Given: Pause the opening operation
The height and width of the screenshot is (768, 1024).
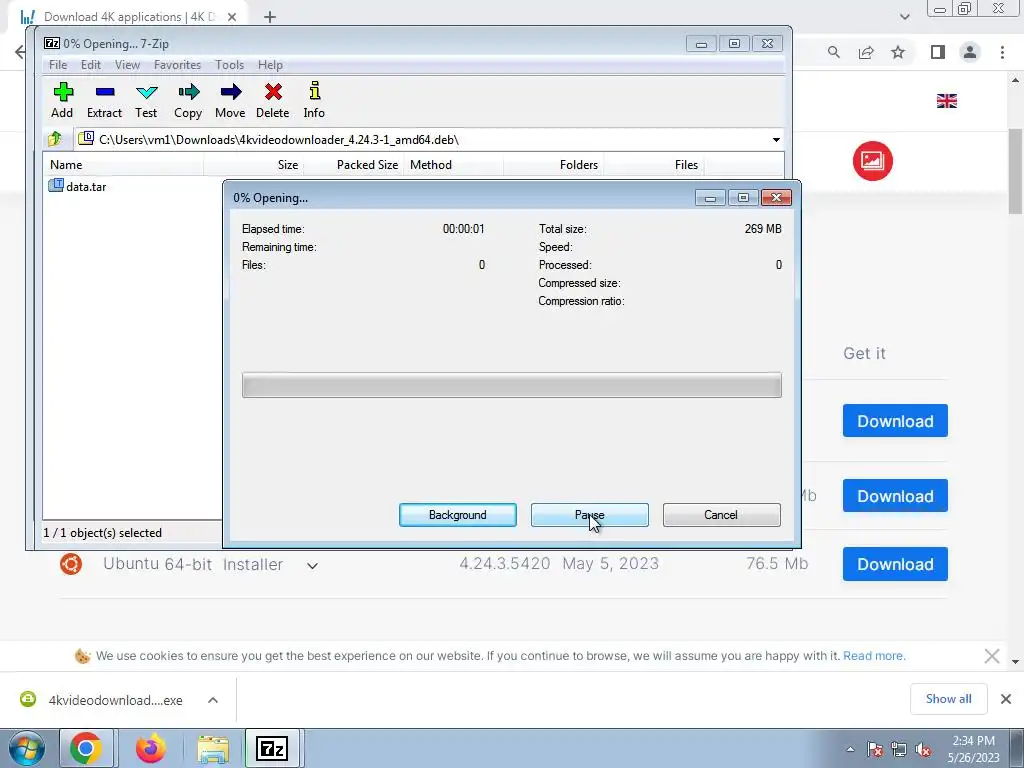Looking at the screenshot, I should tap(590, 515).
